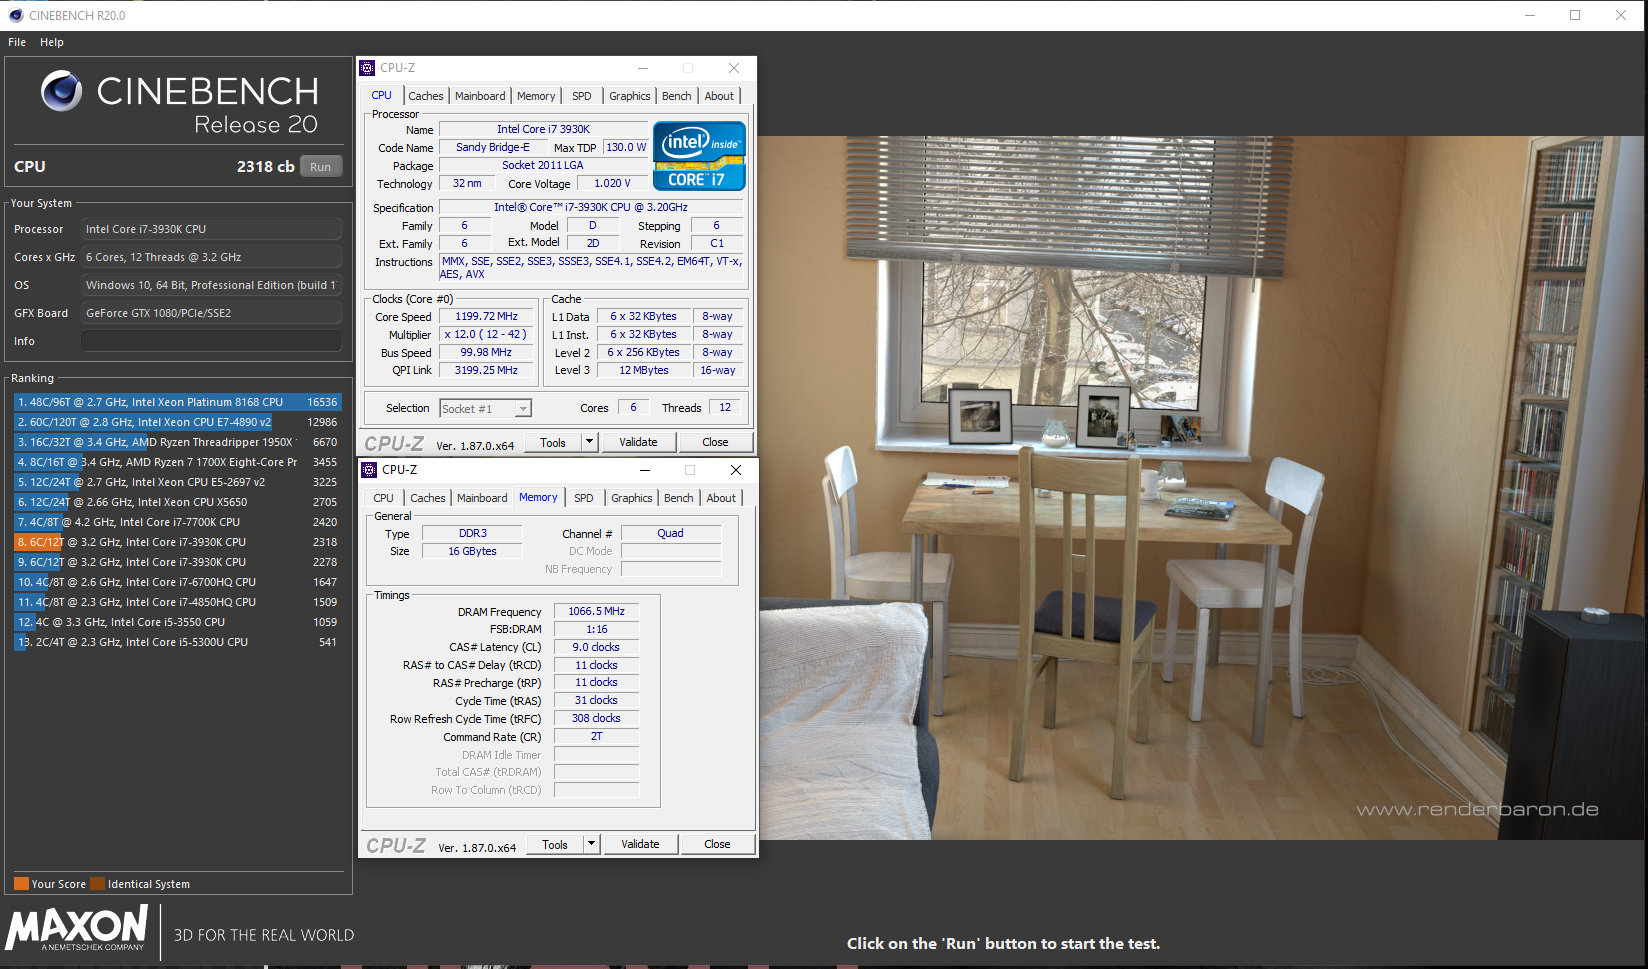Viewport: 1648px width, 969px height.
Task: Maximize the Cinebench window
Action: (x=1575, y=15)
